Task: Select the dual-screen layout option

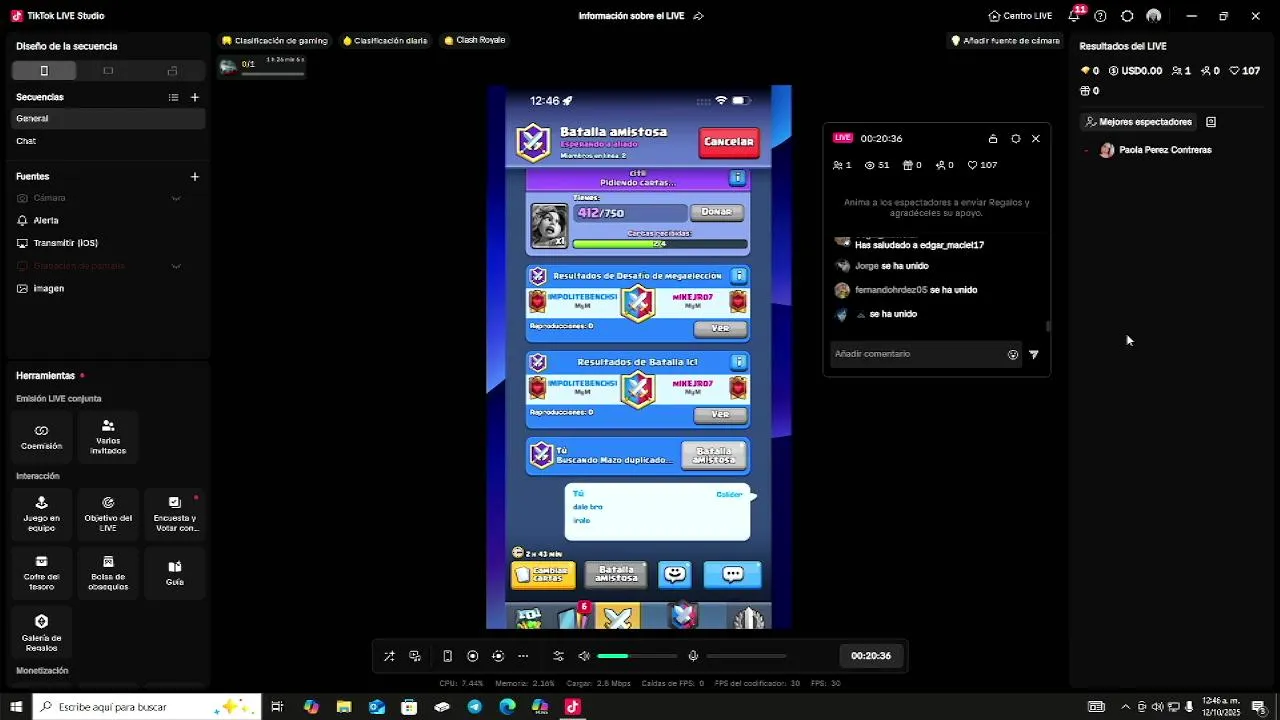Action: click(x=172, y=71)
